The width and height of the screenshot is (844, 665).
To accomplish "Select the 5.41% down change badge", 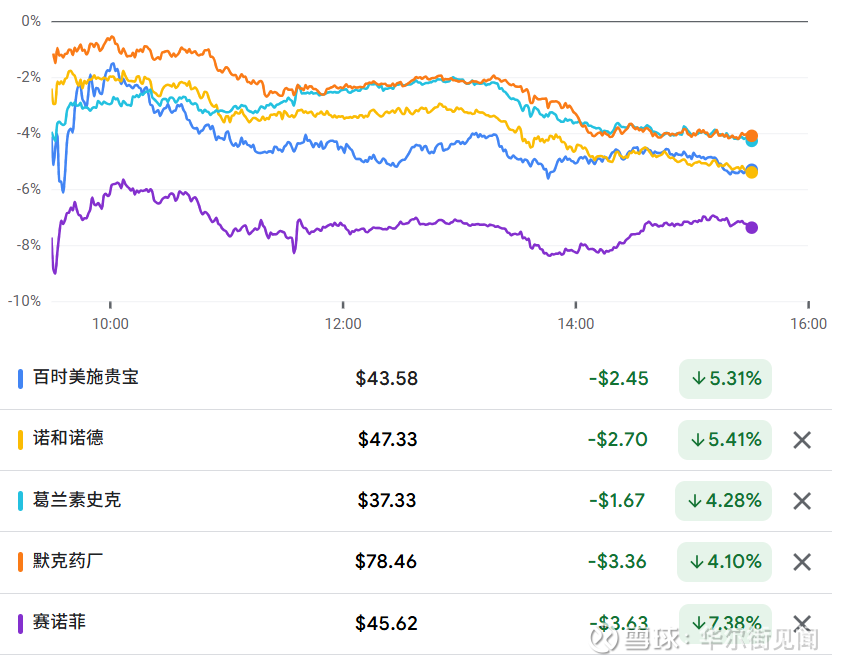I will click(725, 440).
